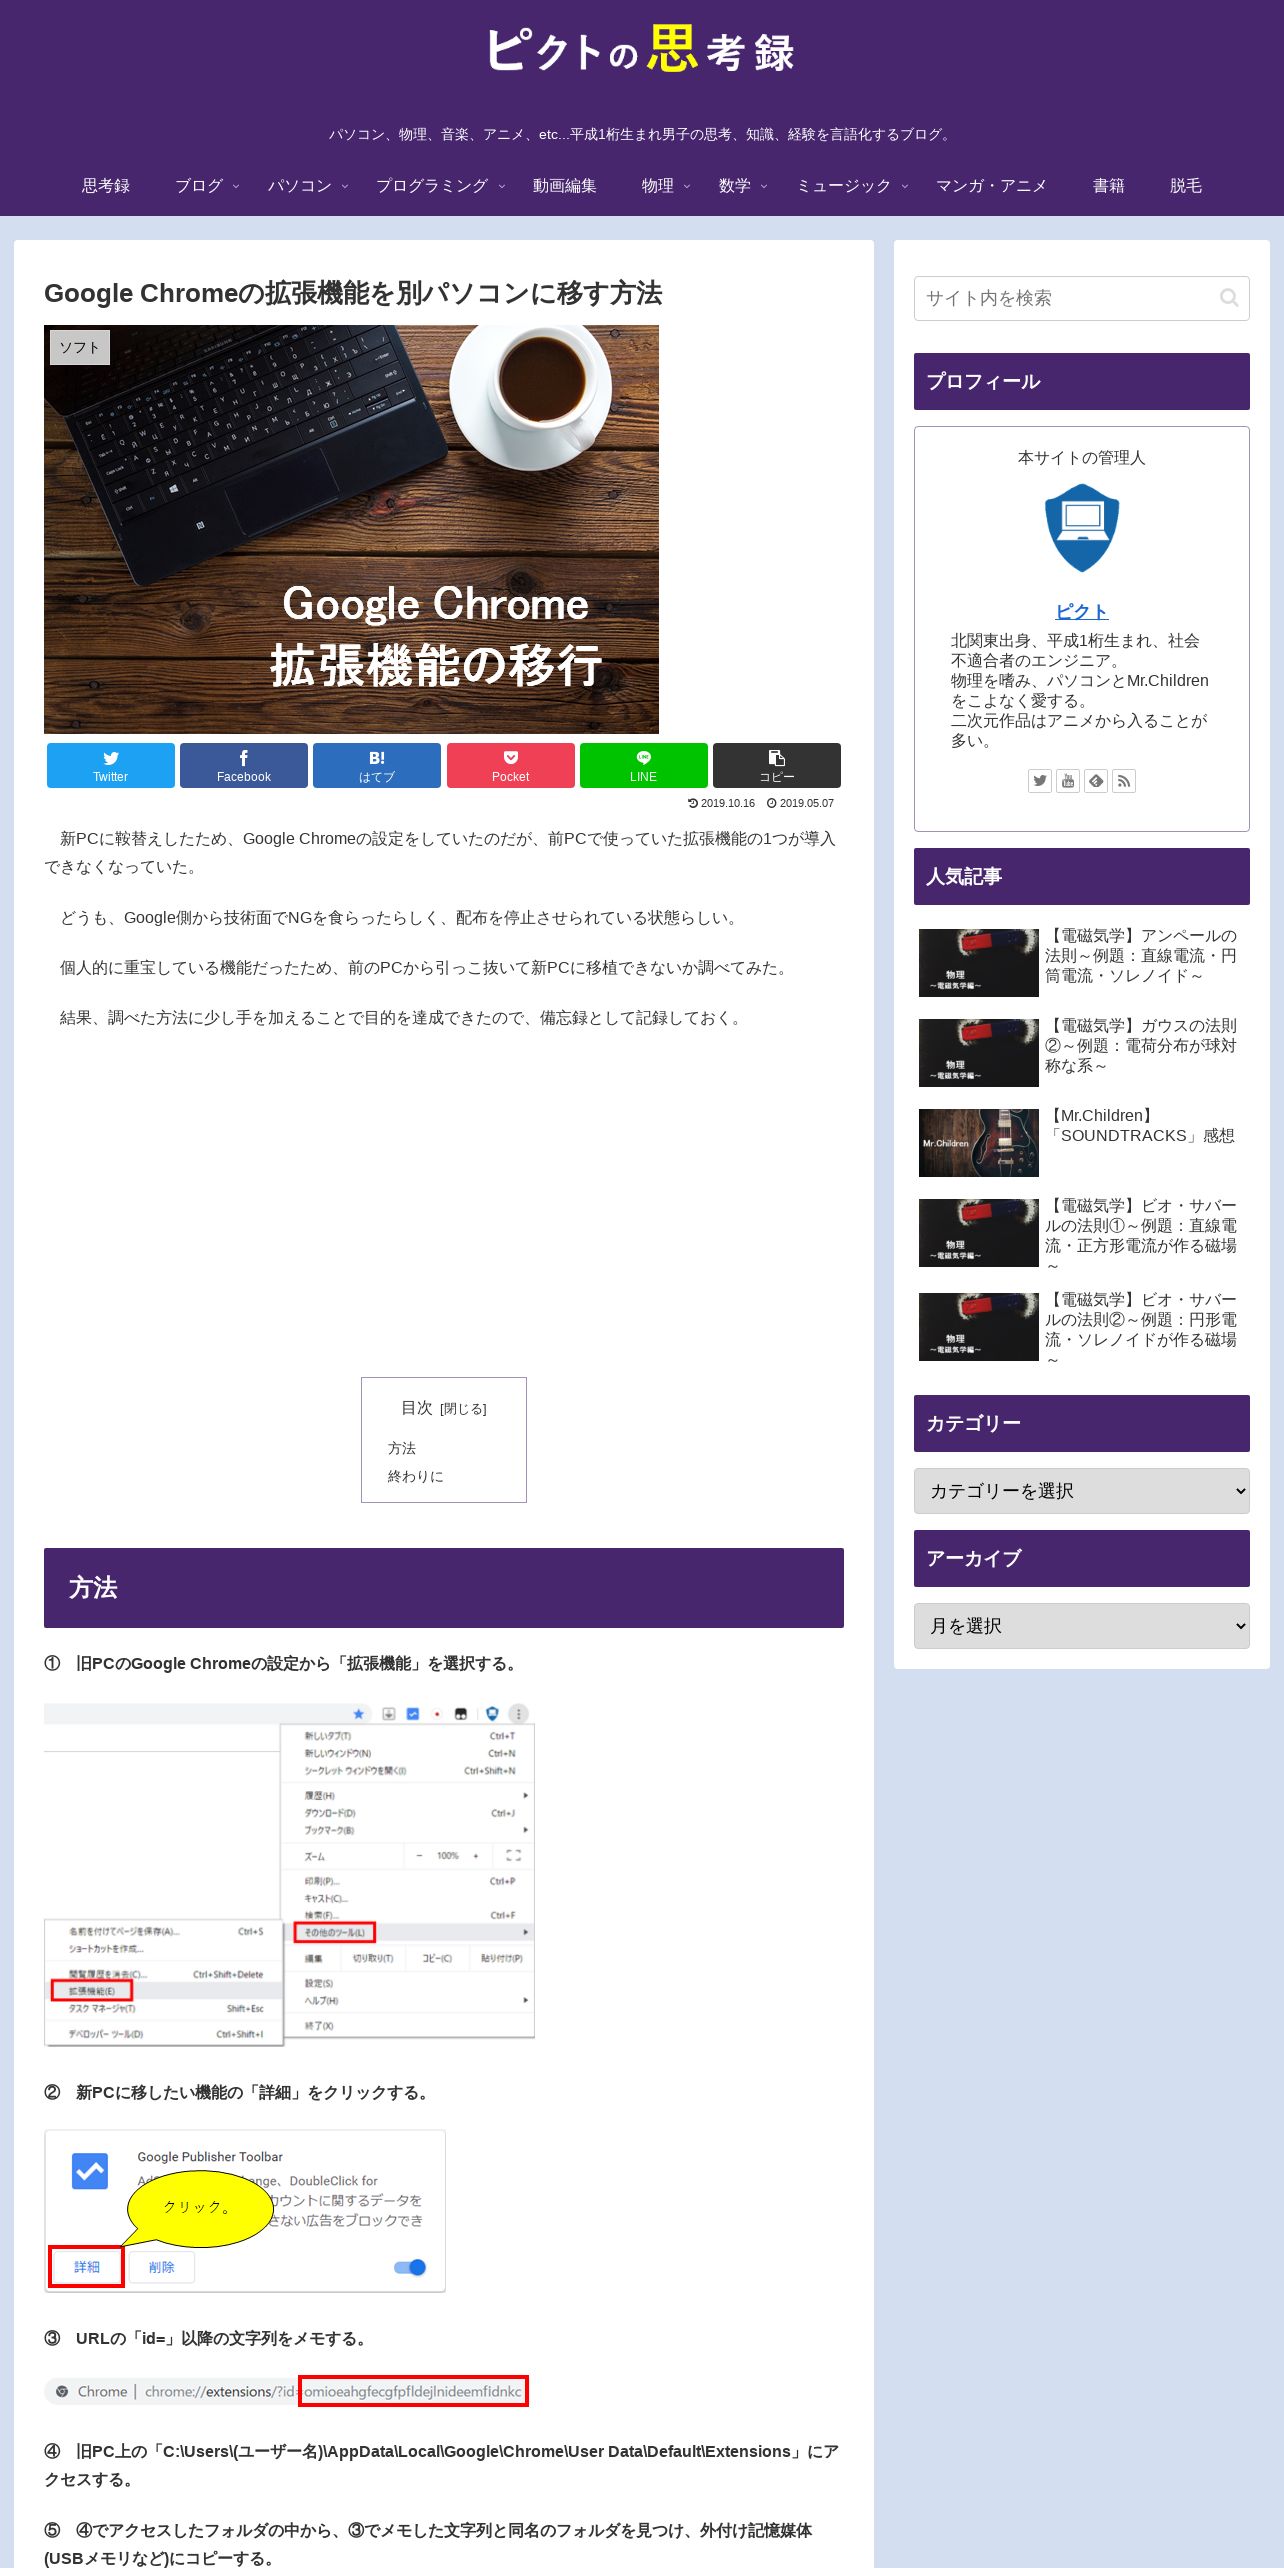
Task: Click the ソフト category label
Action: pos(80,347)
